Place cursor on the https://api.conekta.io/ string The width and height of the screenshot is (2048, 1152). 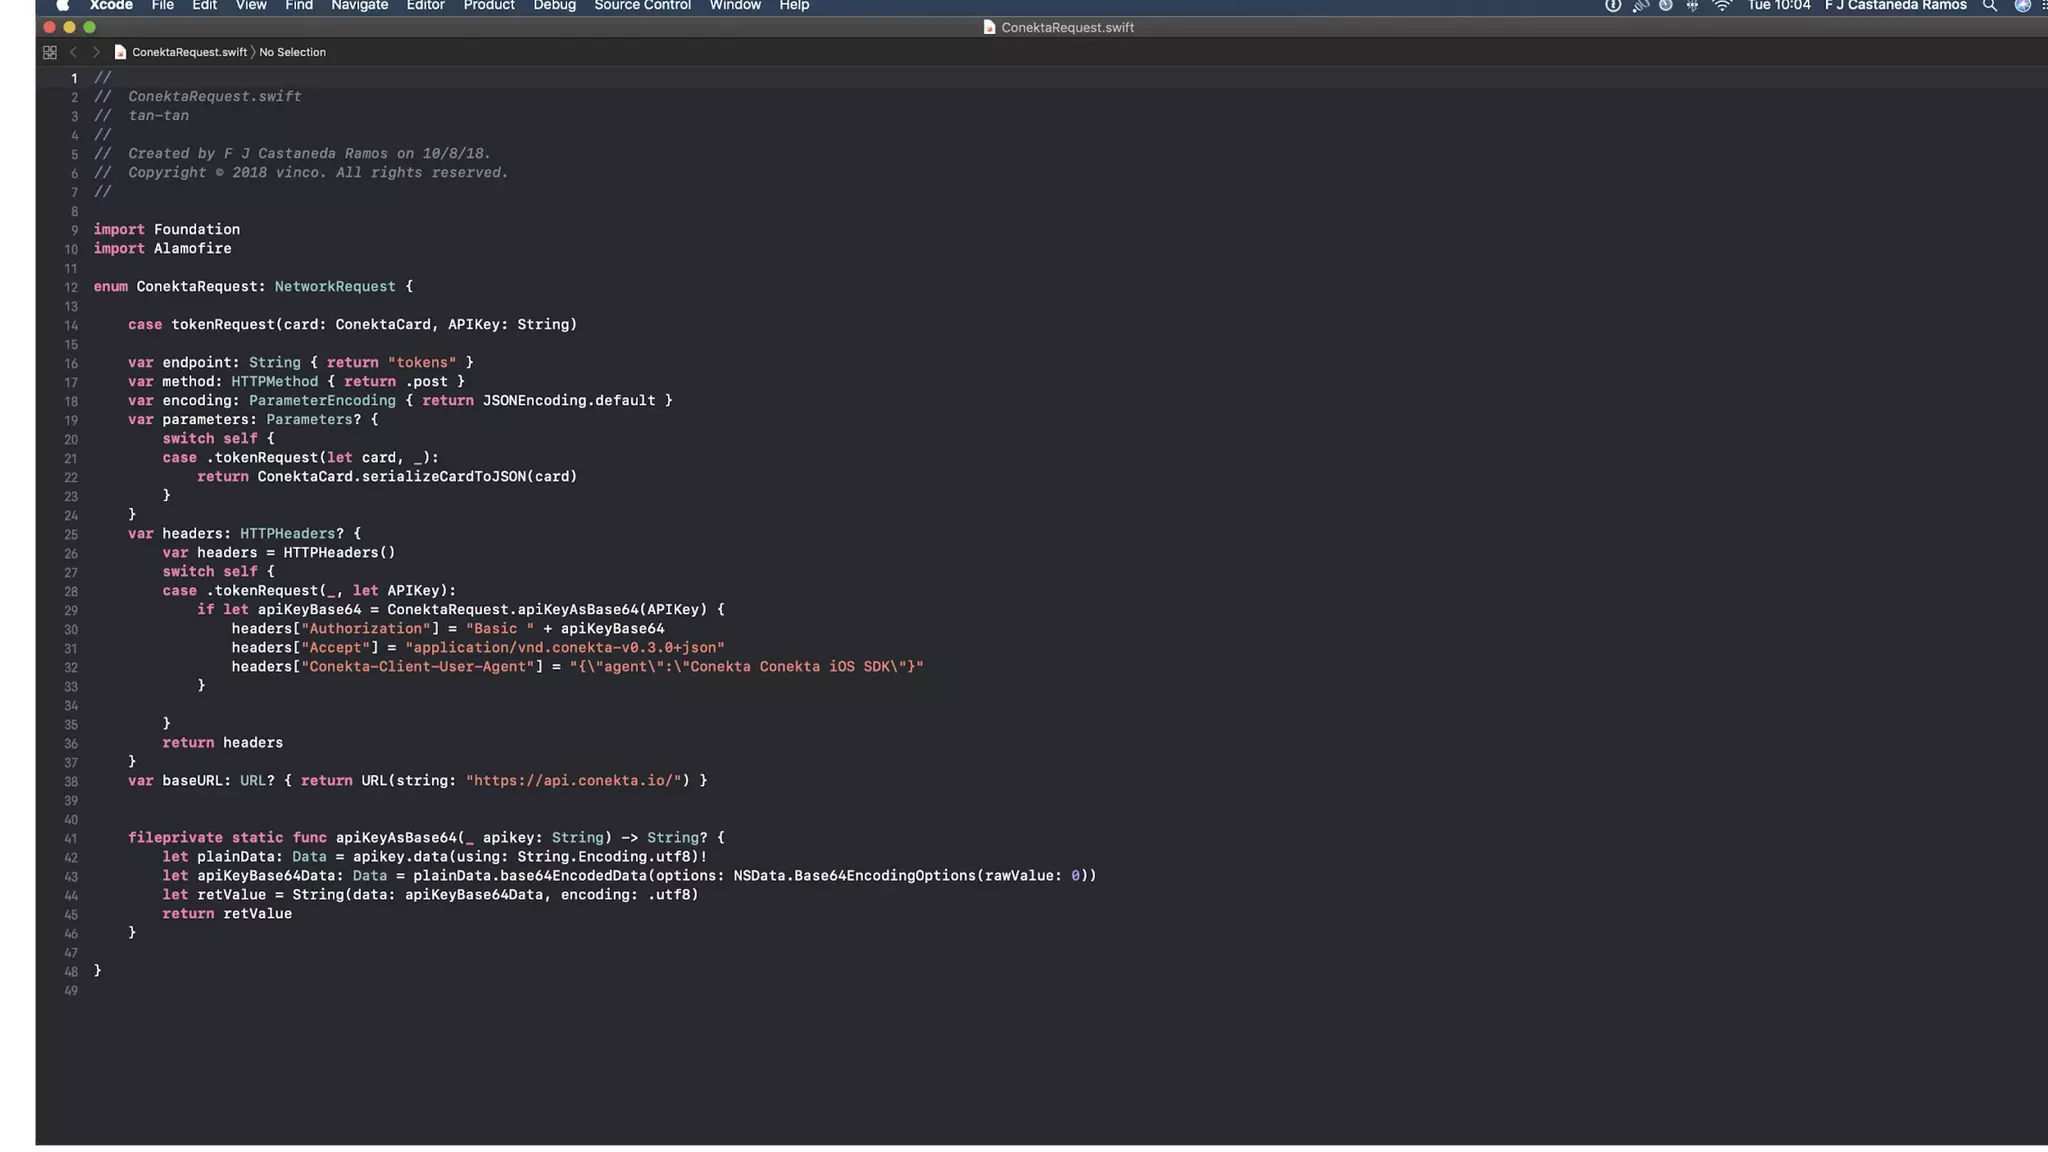click(576, 781)
